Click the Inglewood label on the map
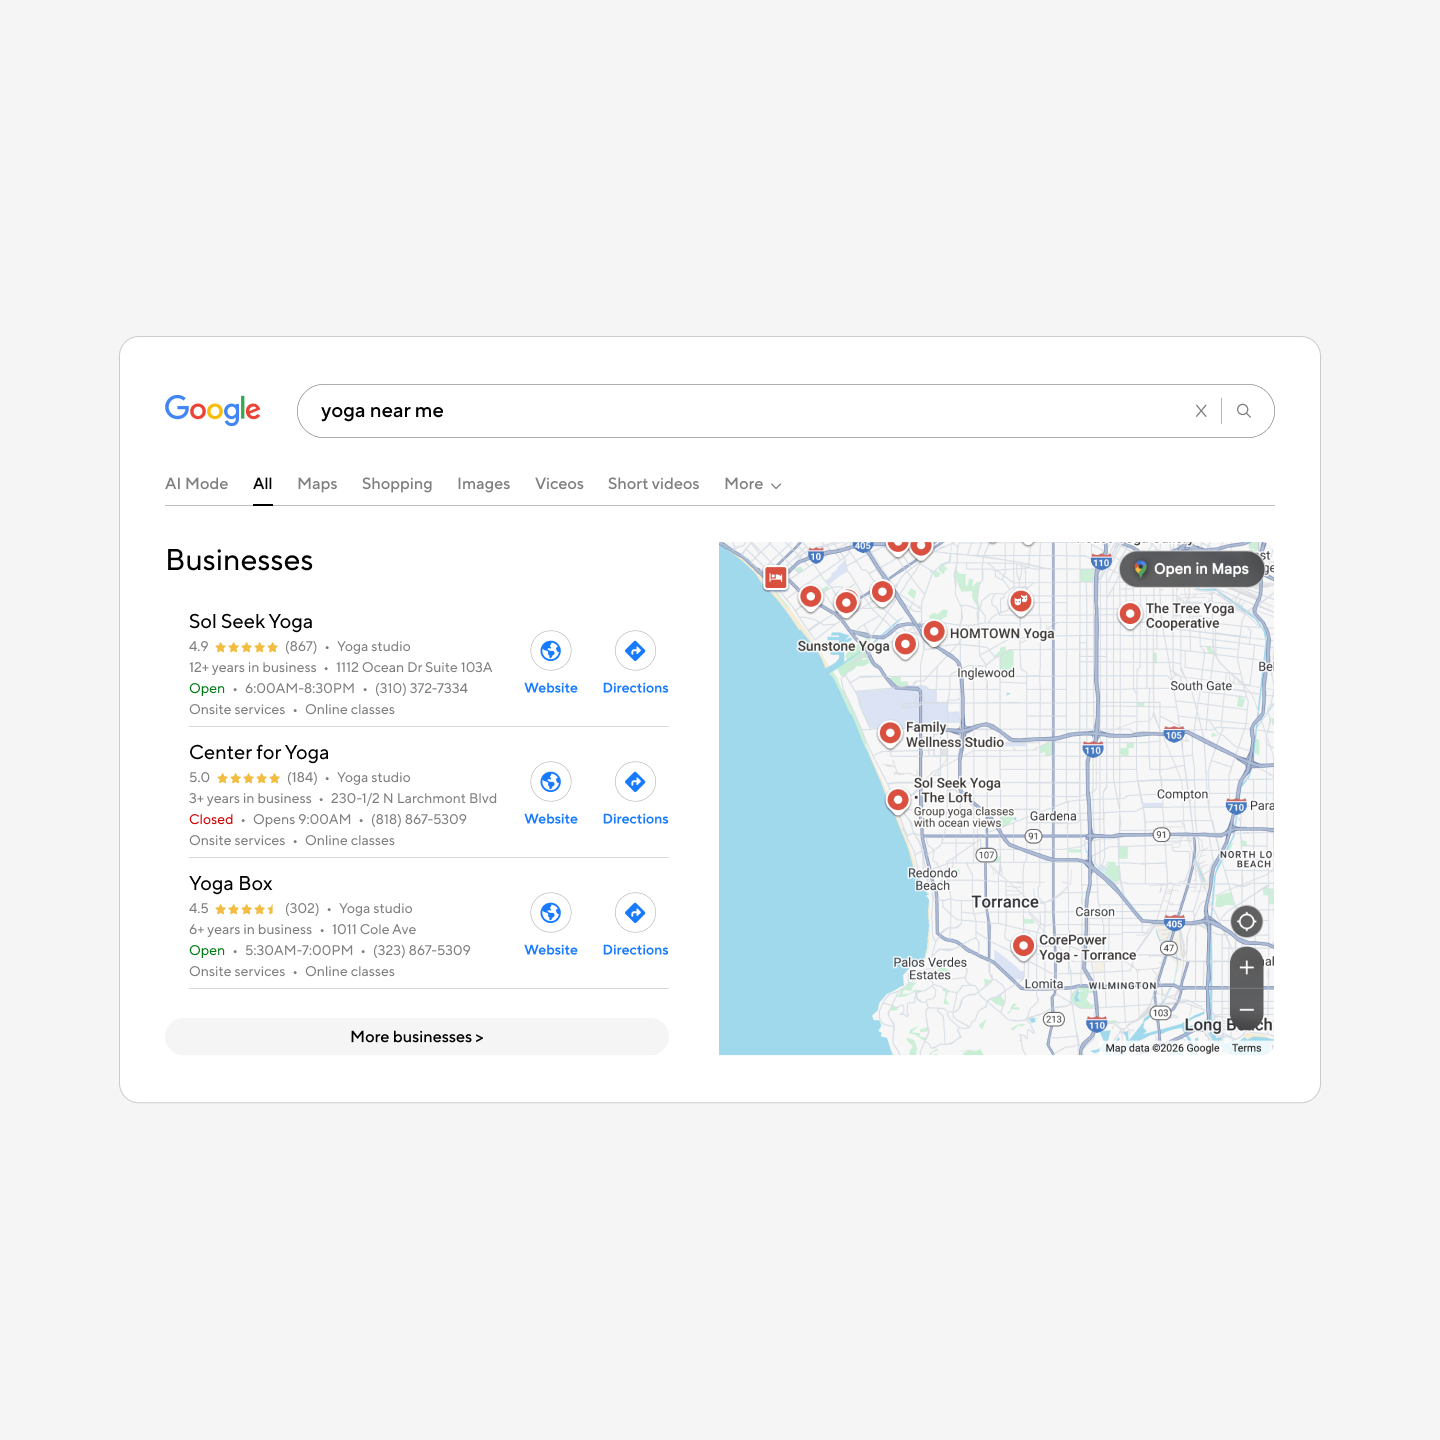1440x1440 pixels. click(x=986, y=673)
